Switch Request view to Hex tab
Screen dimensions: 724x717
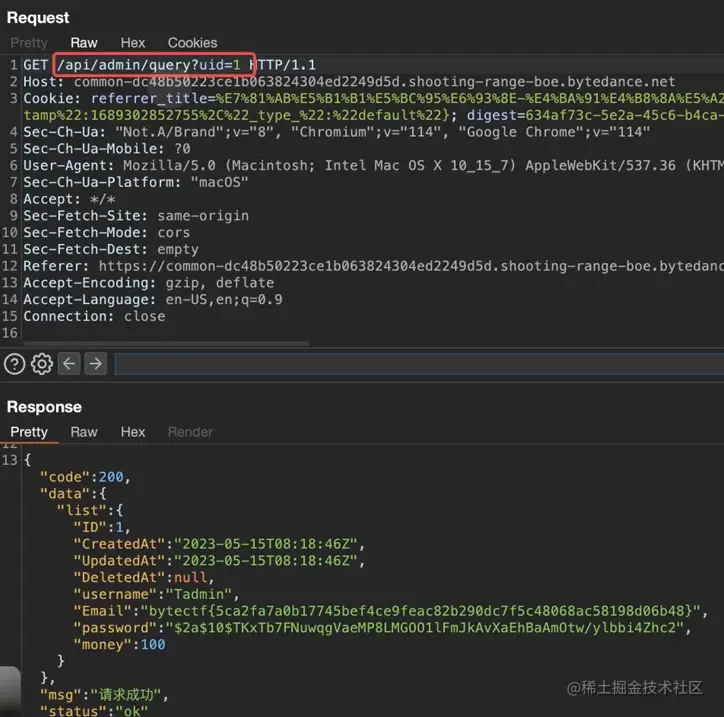click(133, 43)
